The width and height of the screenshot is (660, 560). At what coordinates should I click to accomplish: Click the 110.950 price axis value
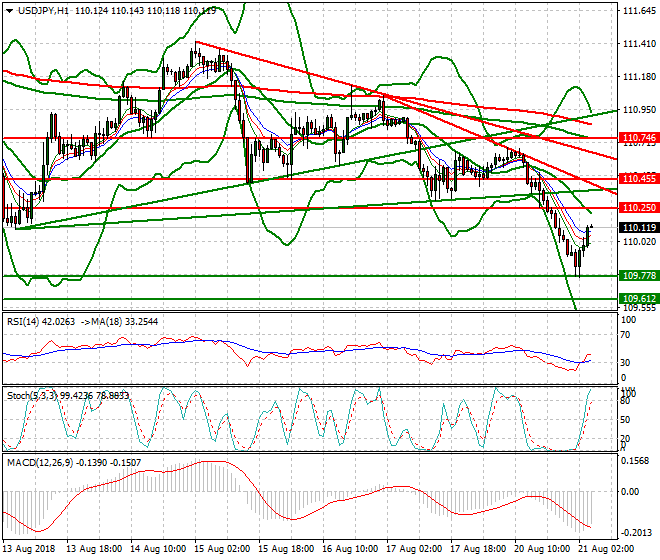coord(639,109)
